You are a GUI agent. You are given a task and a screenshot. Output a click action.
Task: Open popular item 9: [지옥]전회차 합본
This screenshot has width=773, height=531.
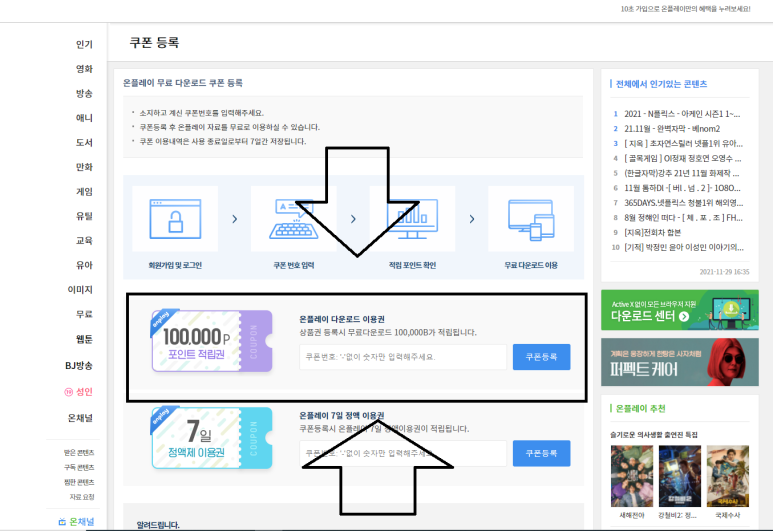(652, 232)
